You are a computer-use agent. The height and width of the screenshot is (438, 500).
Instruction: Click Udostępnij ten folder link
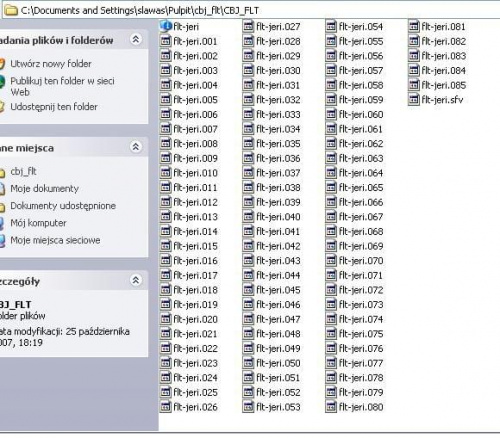coord(54,107)
